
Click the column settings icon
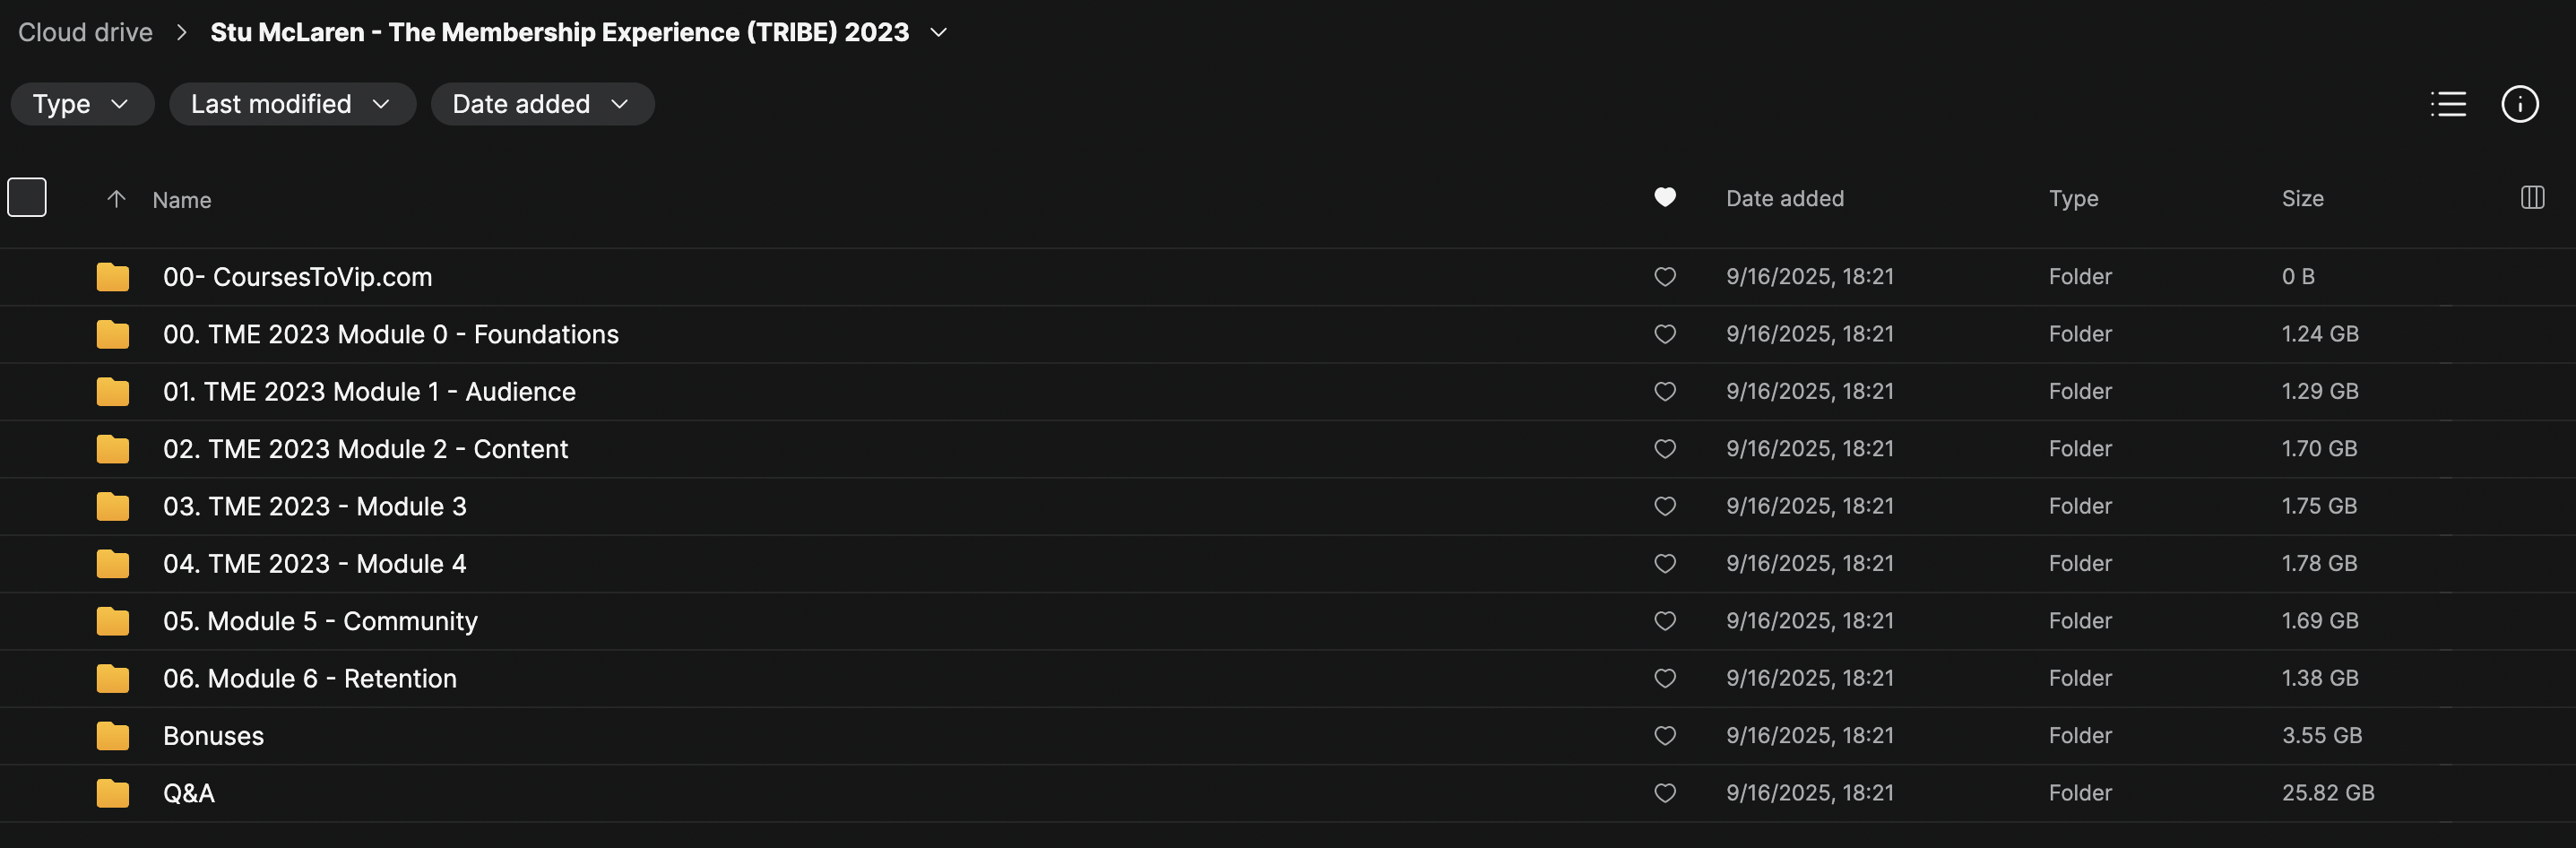coord(2532,198)
